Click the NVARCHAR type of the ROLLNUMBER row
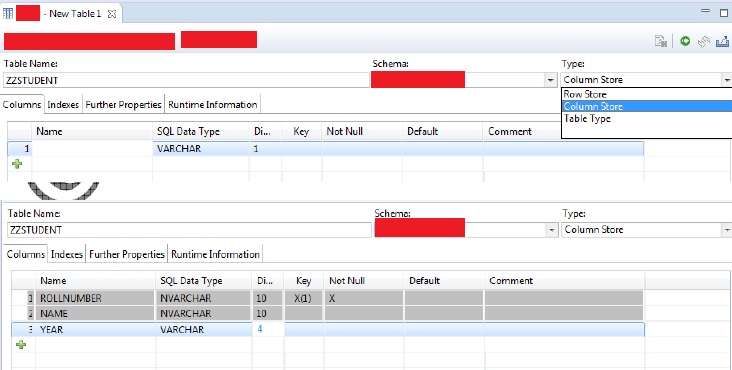The height and width of the screenshot is (370, 732). click(203, 298)
